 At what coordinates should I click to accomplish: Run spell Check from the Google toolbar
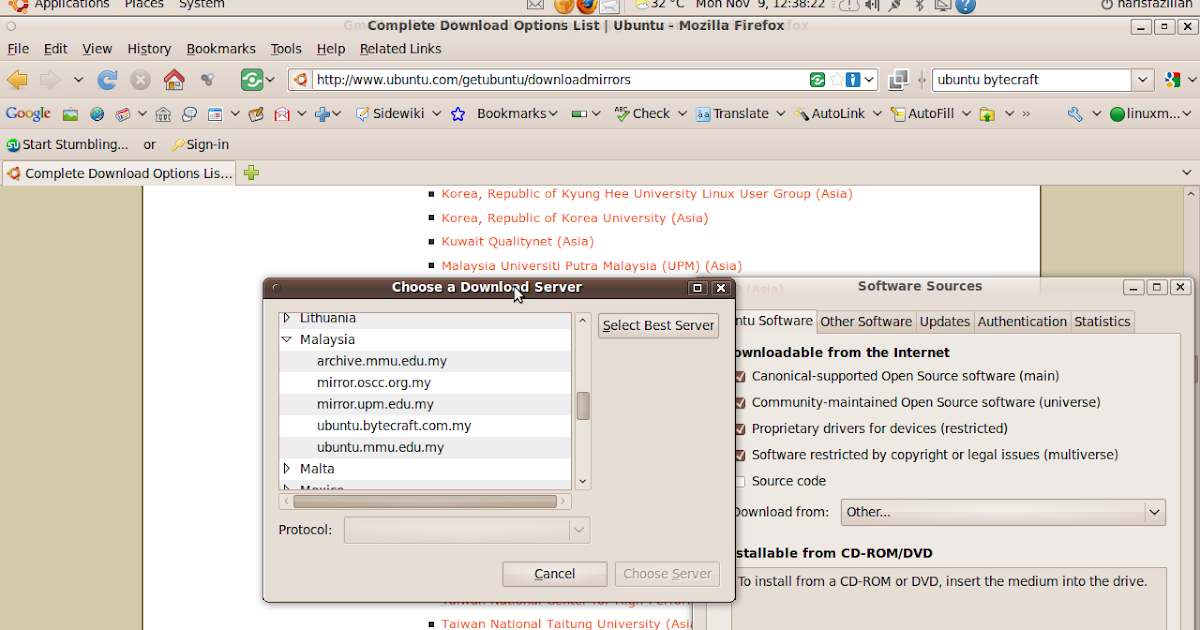coord(641,114)
